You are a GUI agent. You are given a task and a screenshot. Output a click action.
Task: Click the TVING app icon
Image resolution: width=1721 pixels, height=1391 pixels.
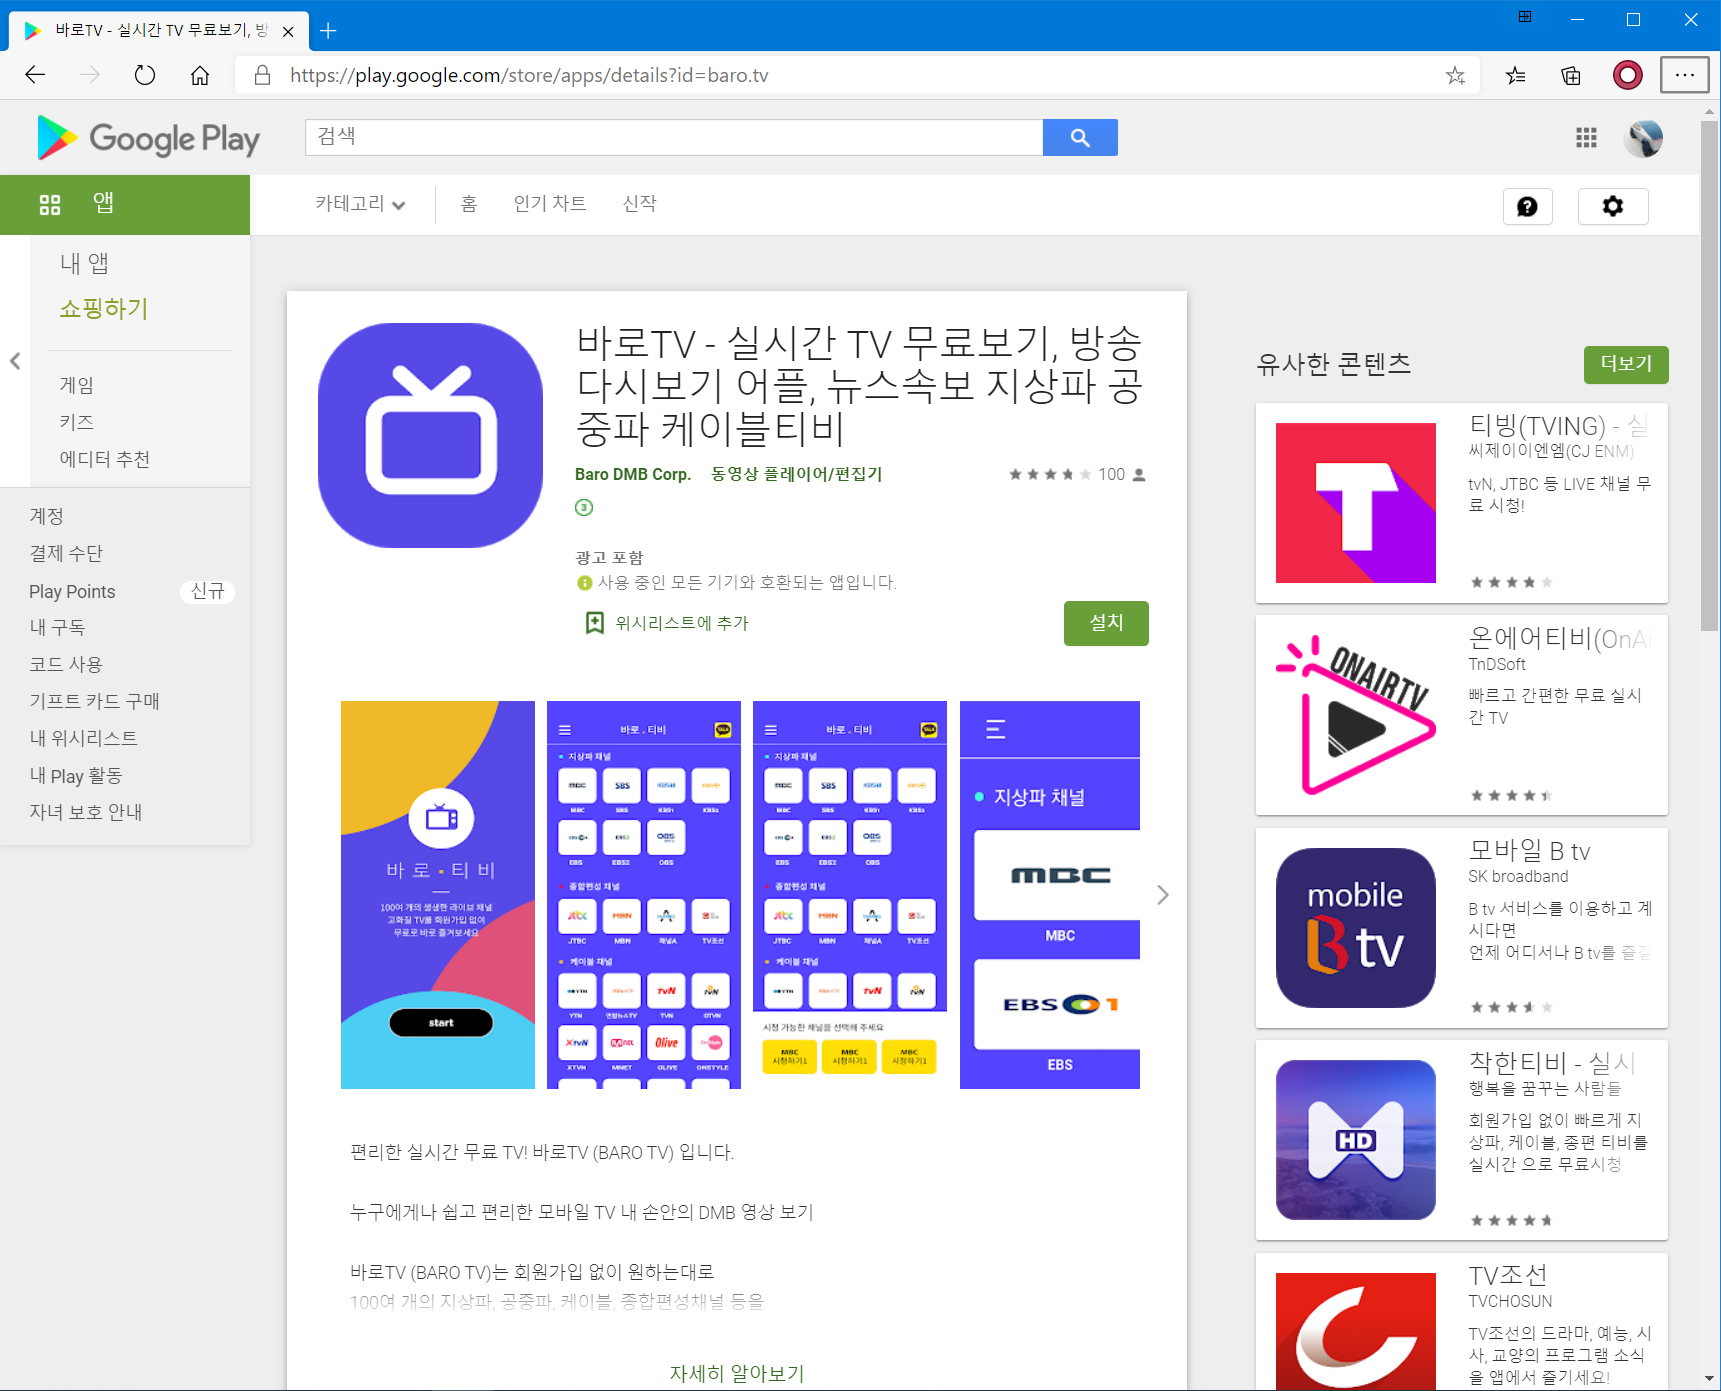point(1356,503)
